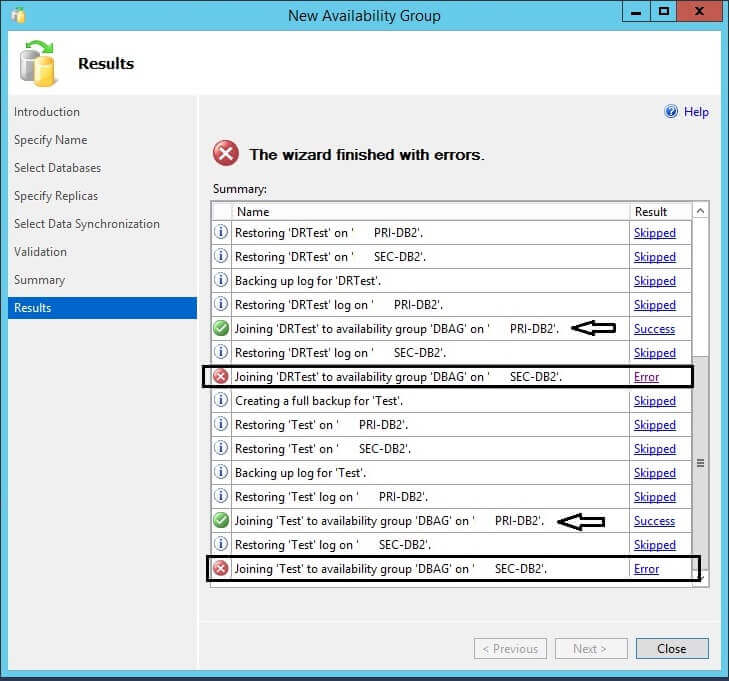Image resolution: width=729 pixels, height=681 pixels.
Task: Click the Close button
Action: [x=672, y=648]
